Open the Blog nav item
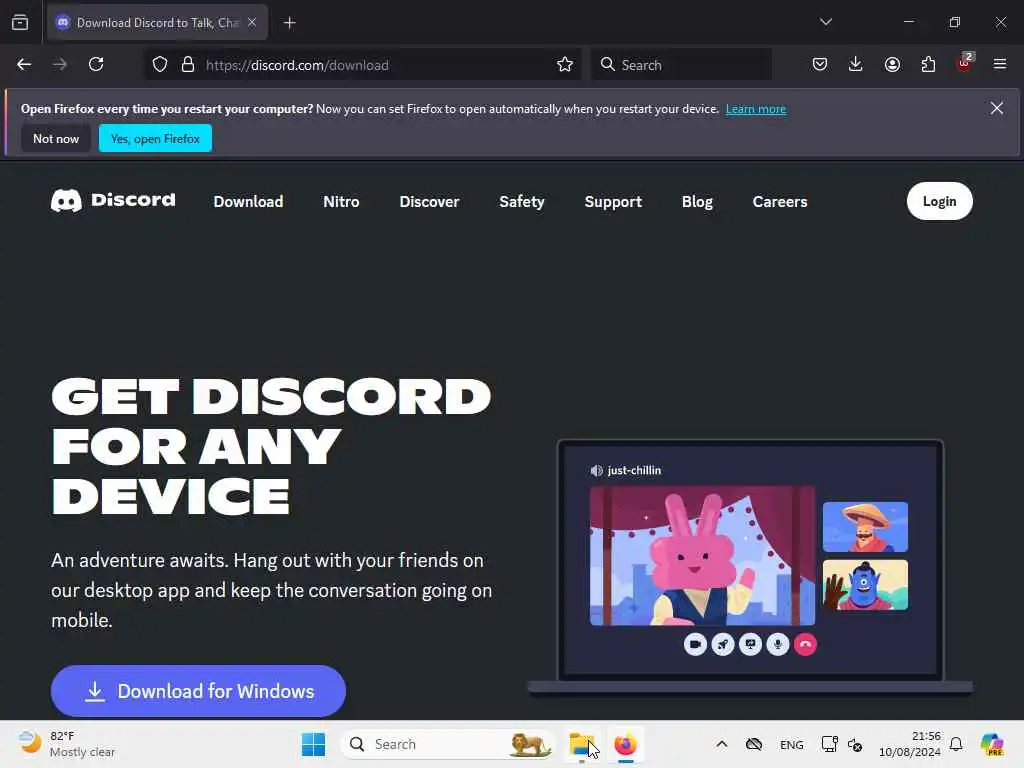 click(x=697, y=202)
